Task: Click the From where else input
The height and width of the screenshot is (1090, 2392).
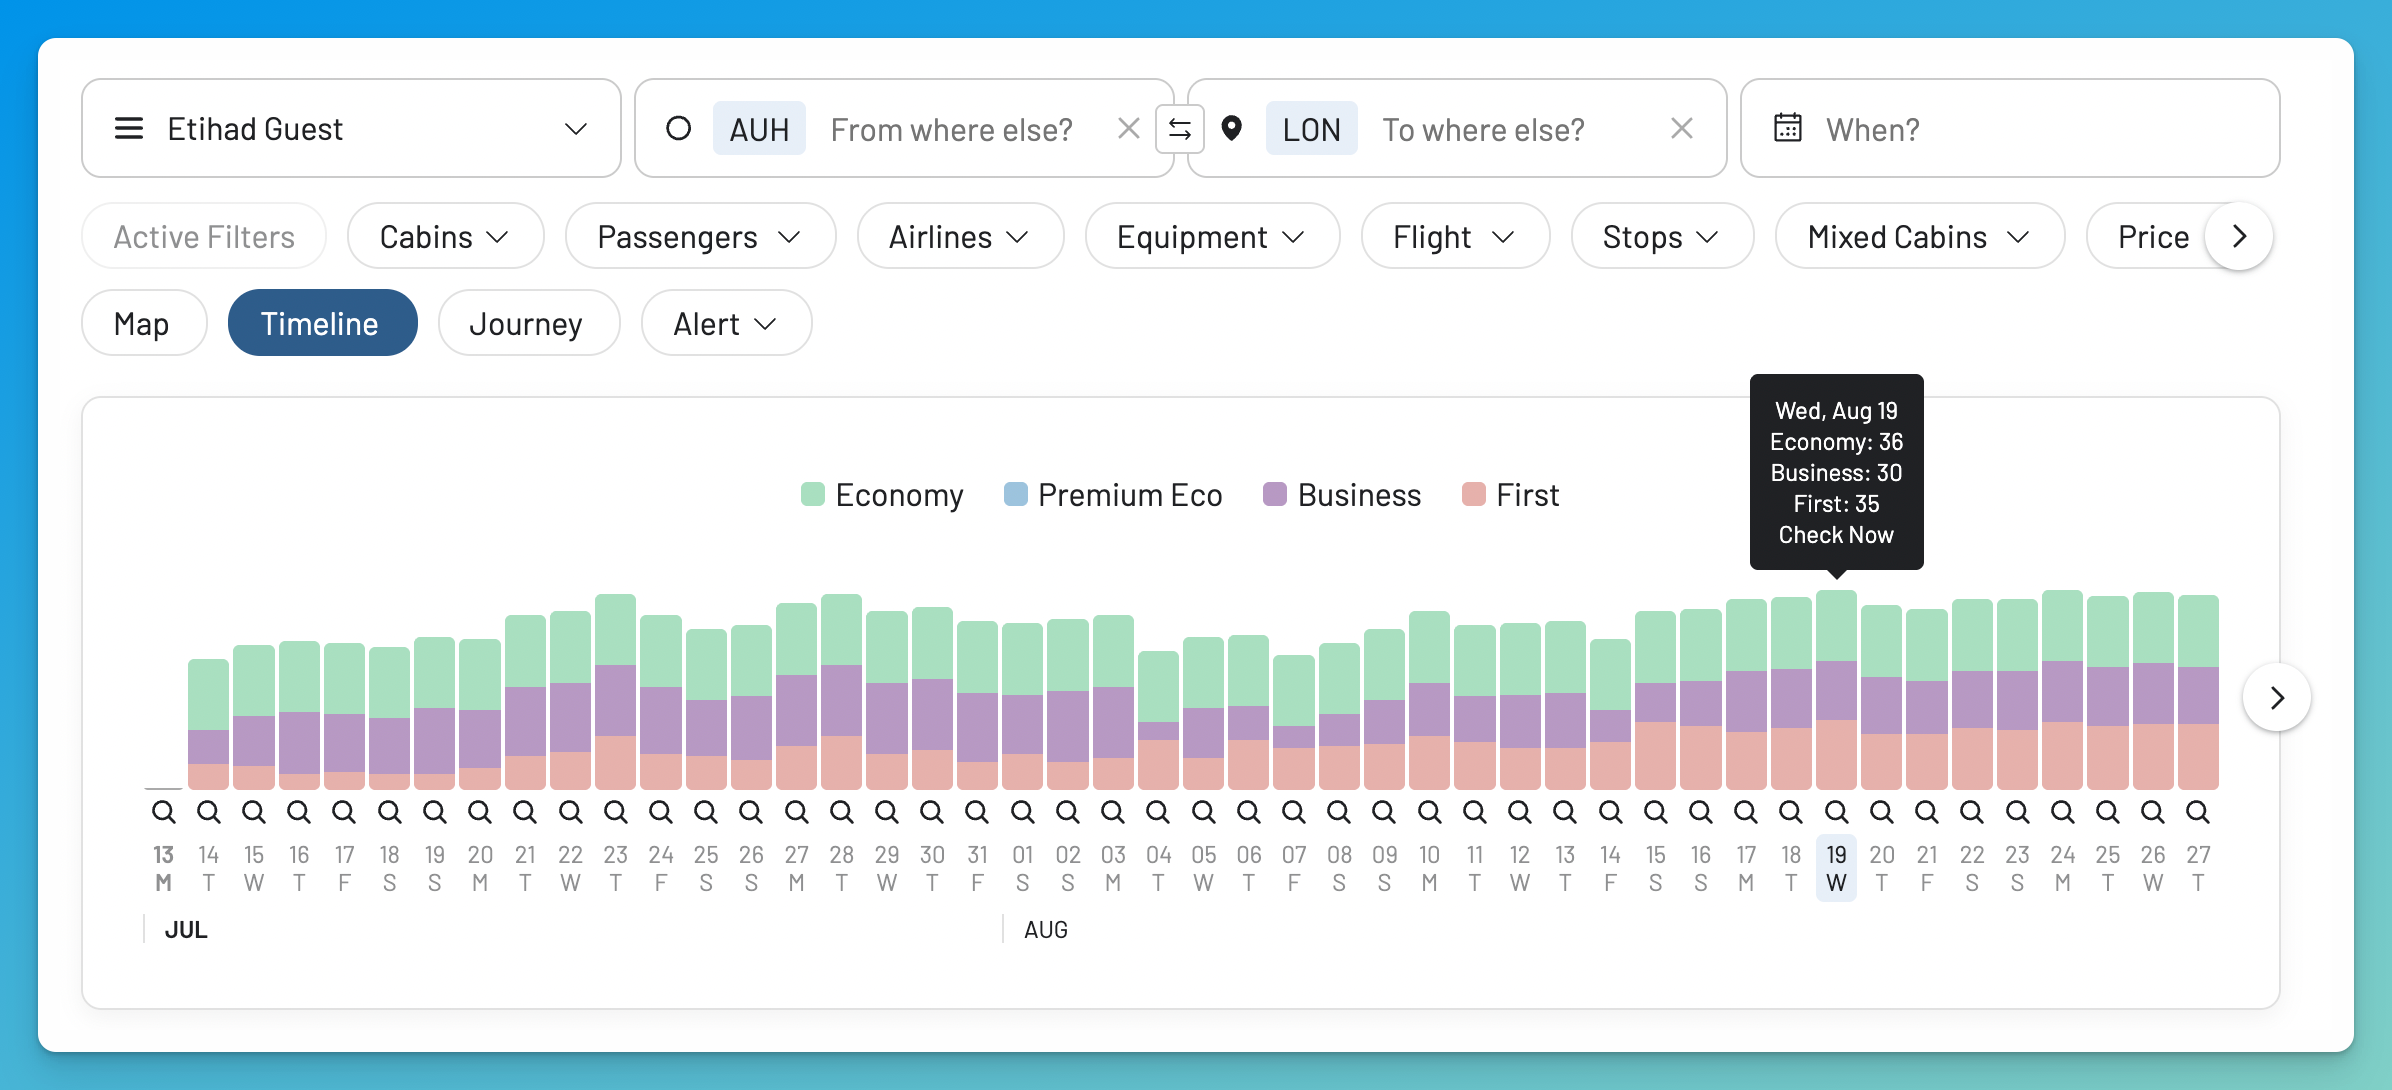Action: point(951,129)
